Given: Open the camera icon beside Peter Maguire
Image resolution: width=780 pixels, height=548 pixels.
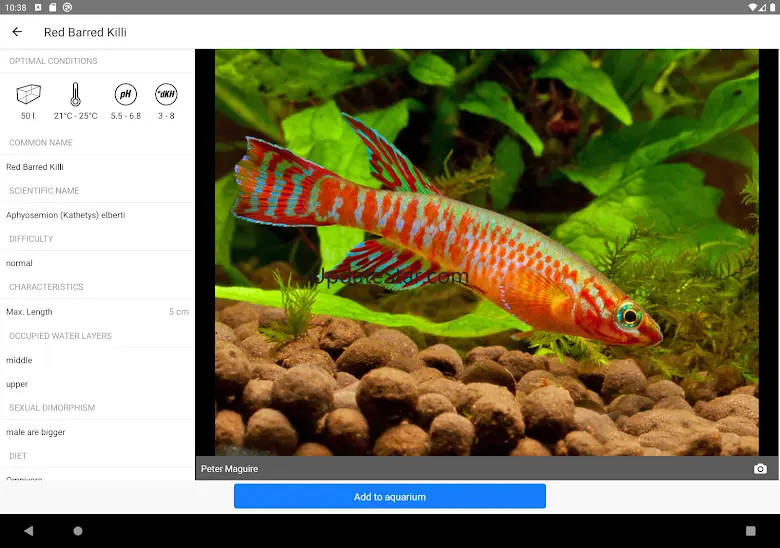Looking at the screenshot, I should [760, 468].
